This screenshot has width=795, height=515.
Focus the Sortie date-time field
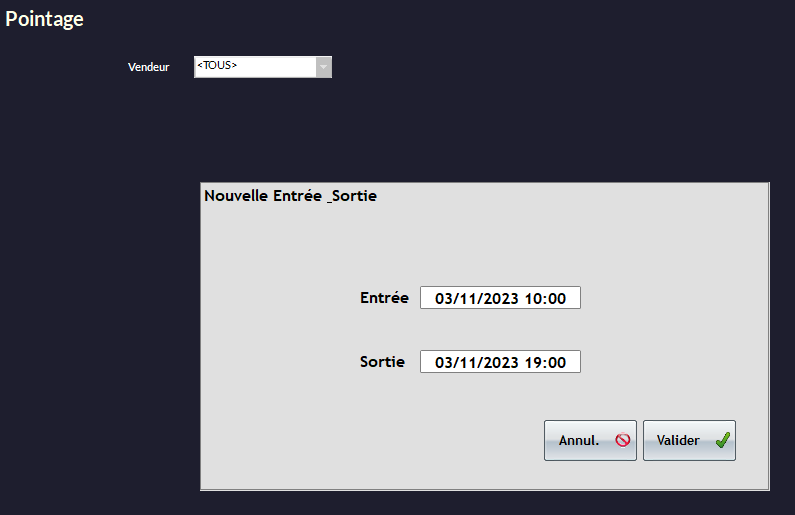[500, 362]
